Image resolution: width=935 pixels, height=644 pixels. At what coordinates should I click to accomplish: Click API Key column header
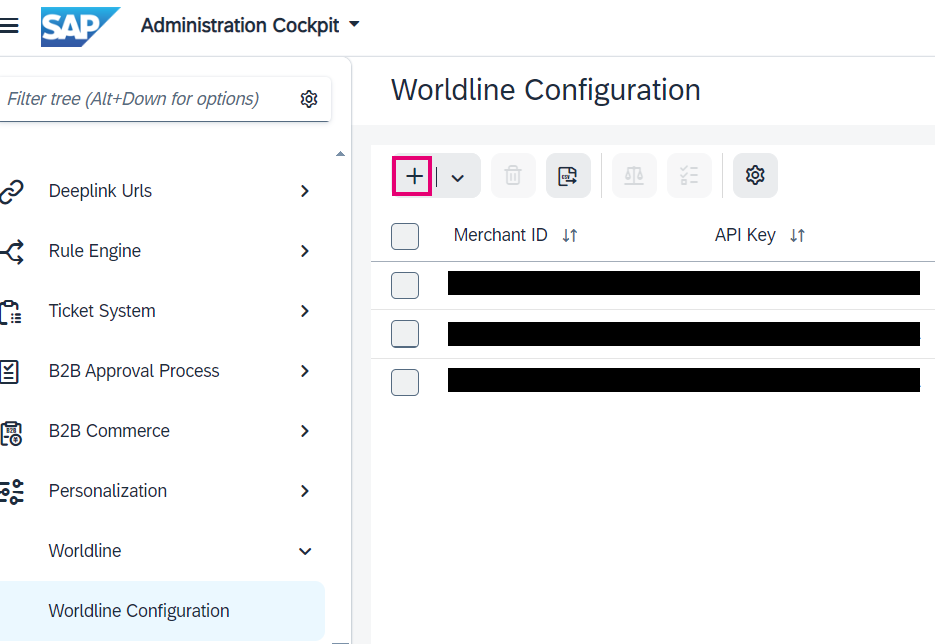click(745, 235)
